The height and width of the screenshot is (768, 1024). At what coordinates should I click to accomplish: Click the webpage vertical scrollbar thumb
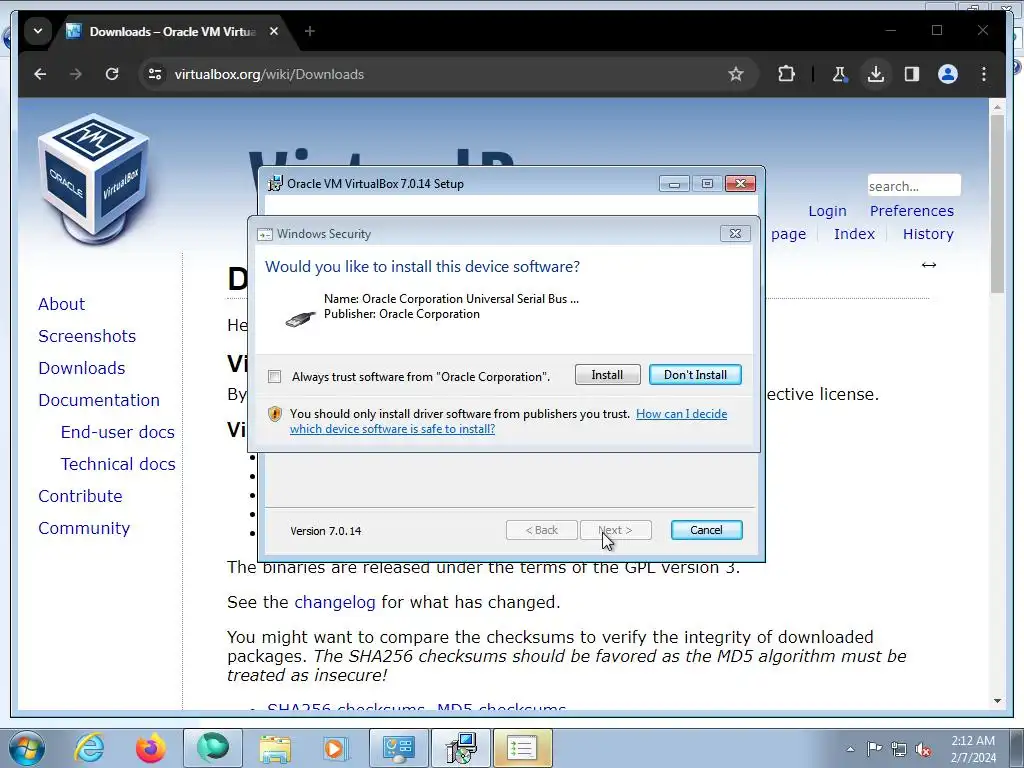point(997,203)
